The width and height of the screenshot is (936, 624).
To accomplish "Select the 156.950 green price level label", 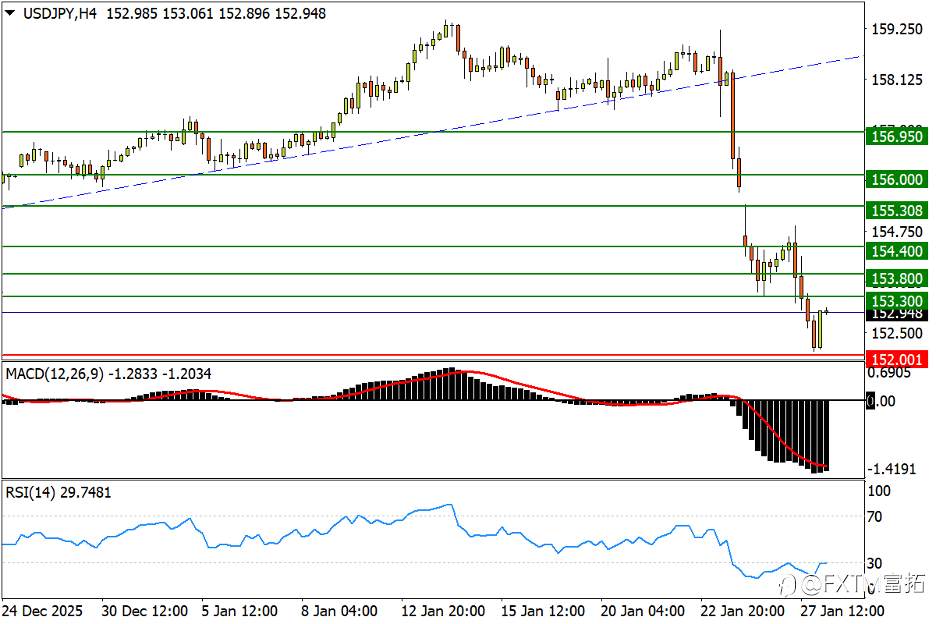I will pyautogui.click(x=897, y=137).
